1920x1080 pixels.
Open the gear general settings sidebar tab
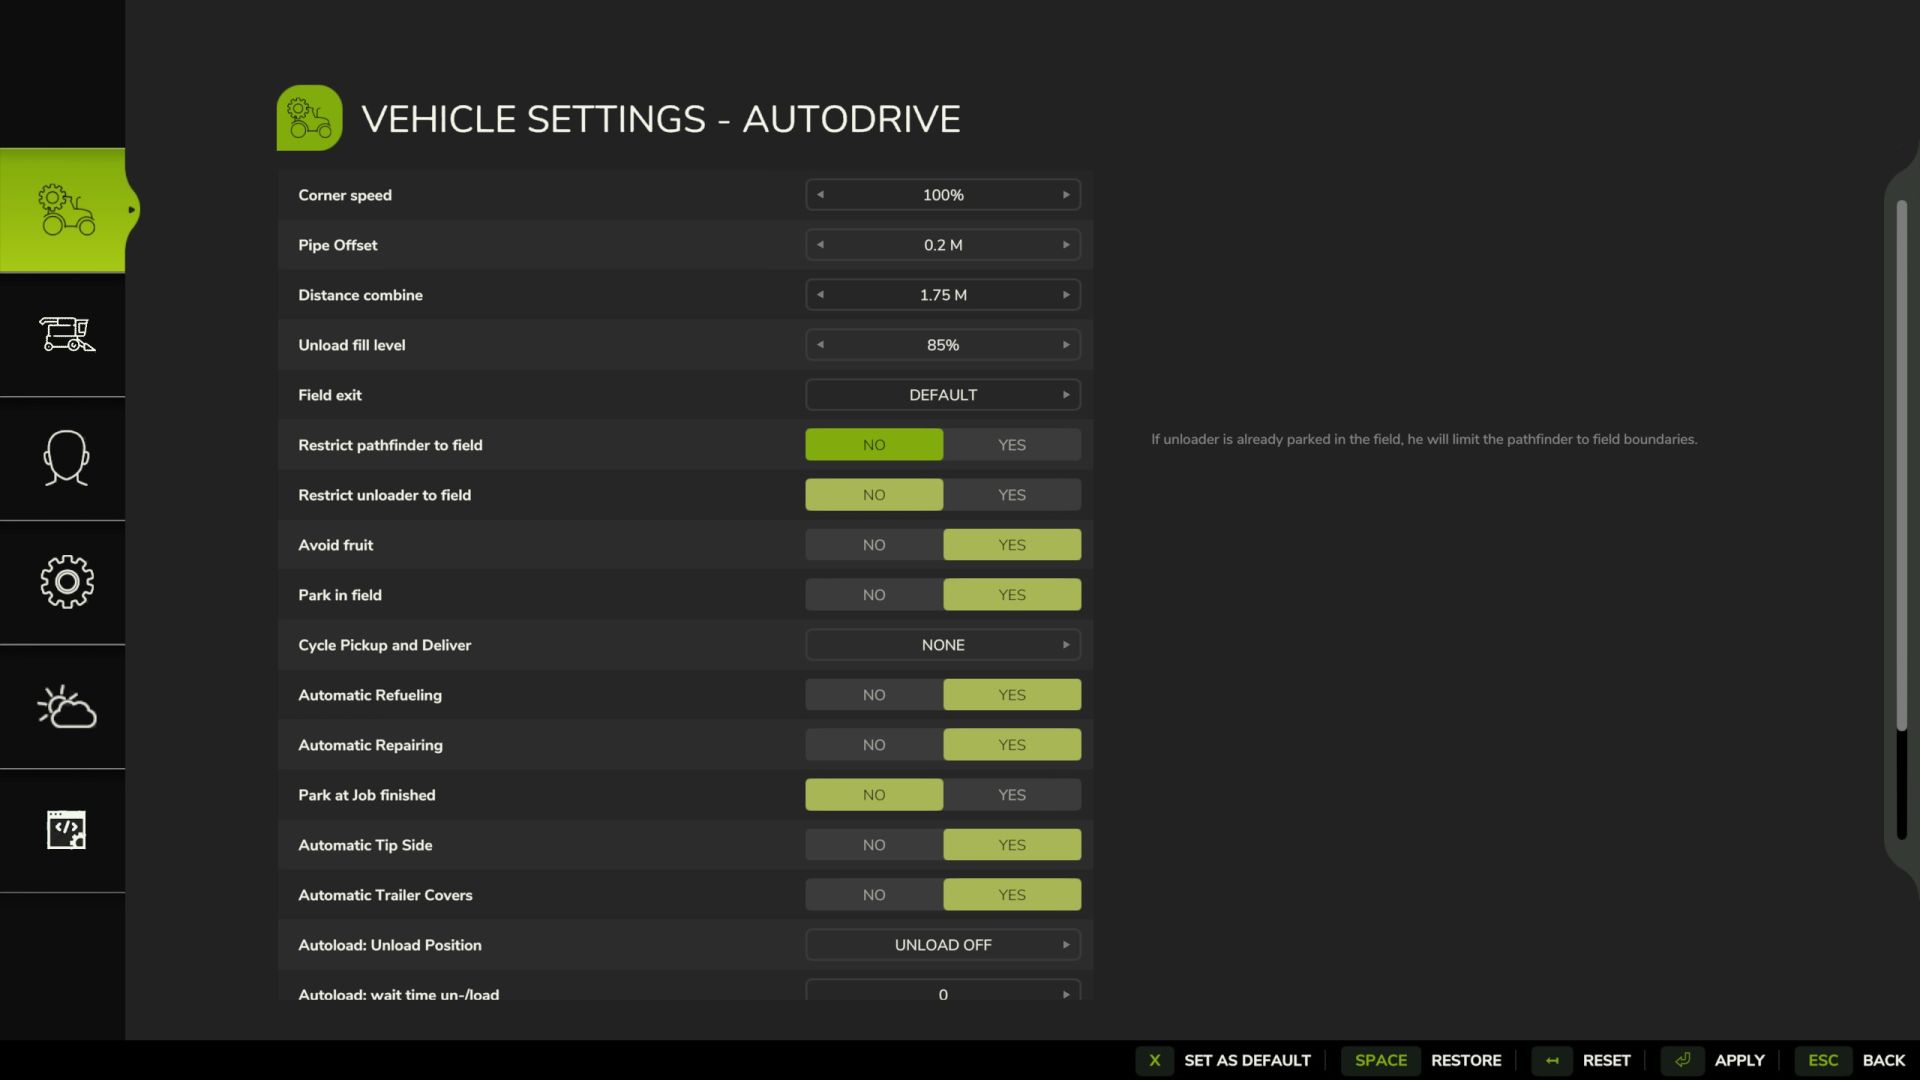click(x=66, y=582)
